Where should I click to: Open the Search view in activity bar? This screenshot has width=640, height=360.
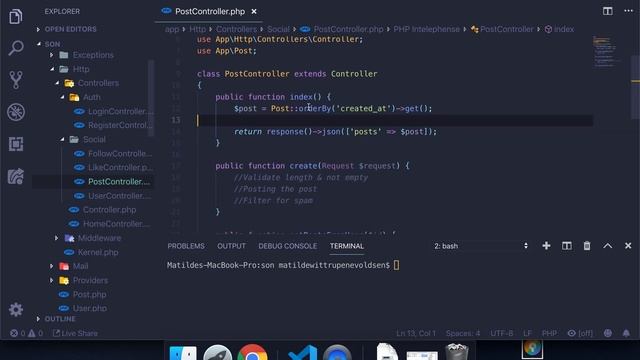click(x=16, y=48)
